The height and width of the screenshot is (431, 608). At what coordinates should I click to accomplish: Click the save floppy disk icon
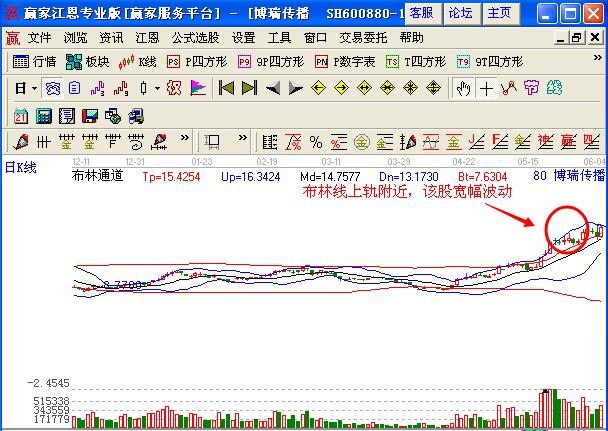pos(90,116)
